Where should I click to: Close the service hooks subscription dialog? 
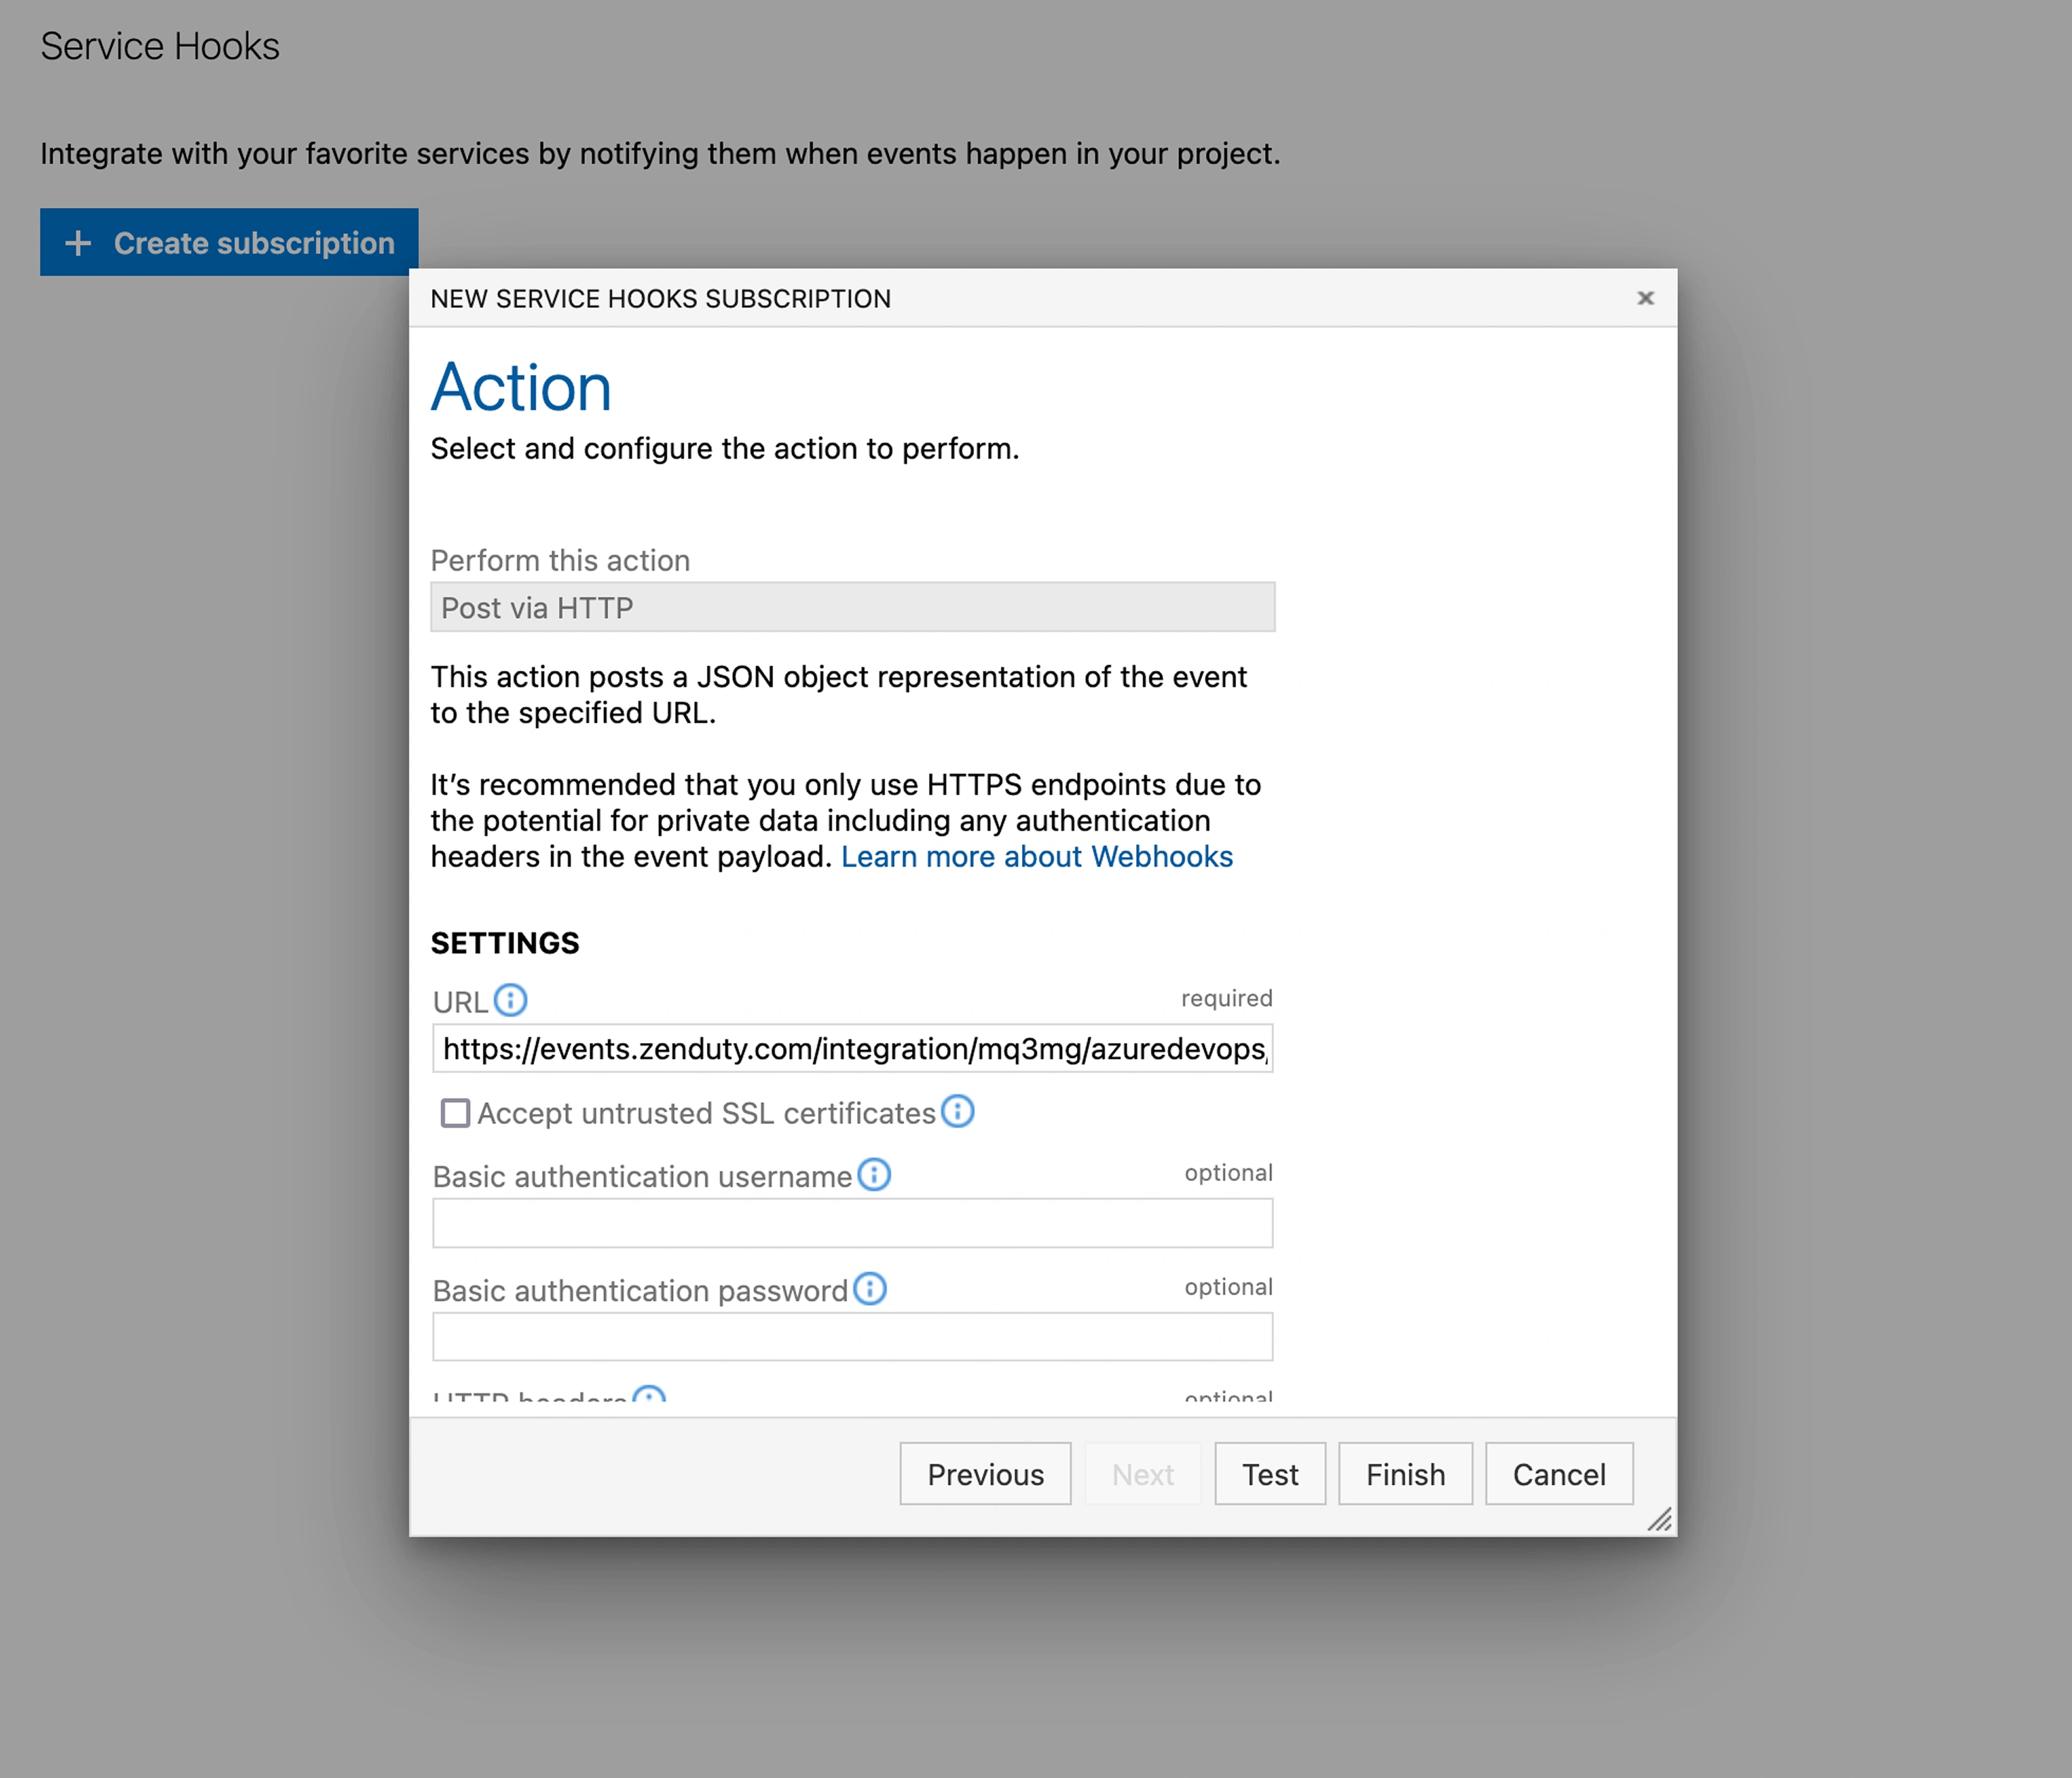click(x=1645, y=298)
